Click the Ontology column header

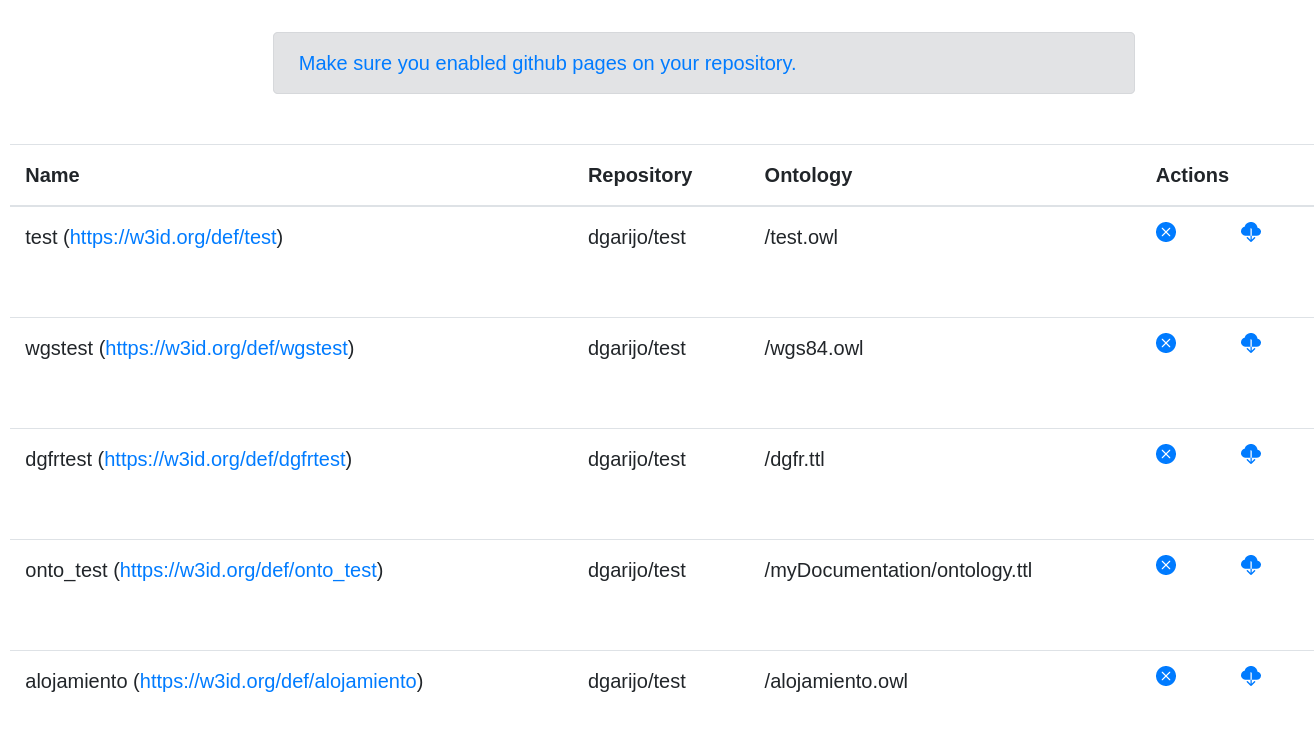(x=808, y=175)
